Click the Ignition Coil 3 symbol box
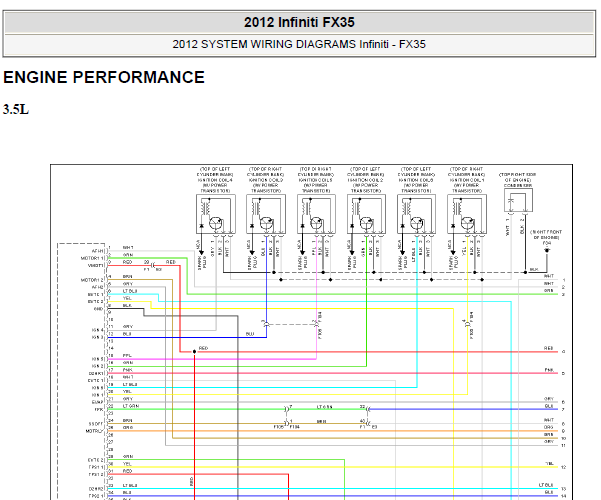 tap(266, 214)
